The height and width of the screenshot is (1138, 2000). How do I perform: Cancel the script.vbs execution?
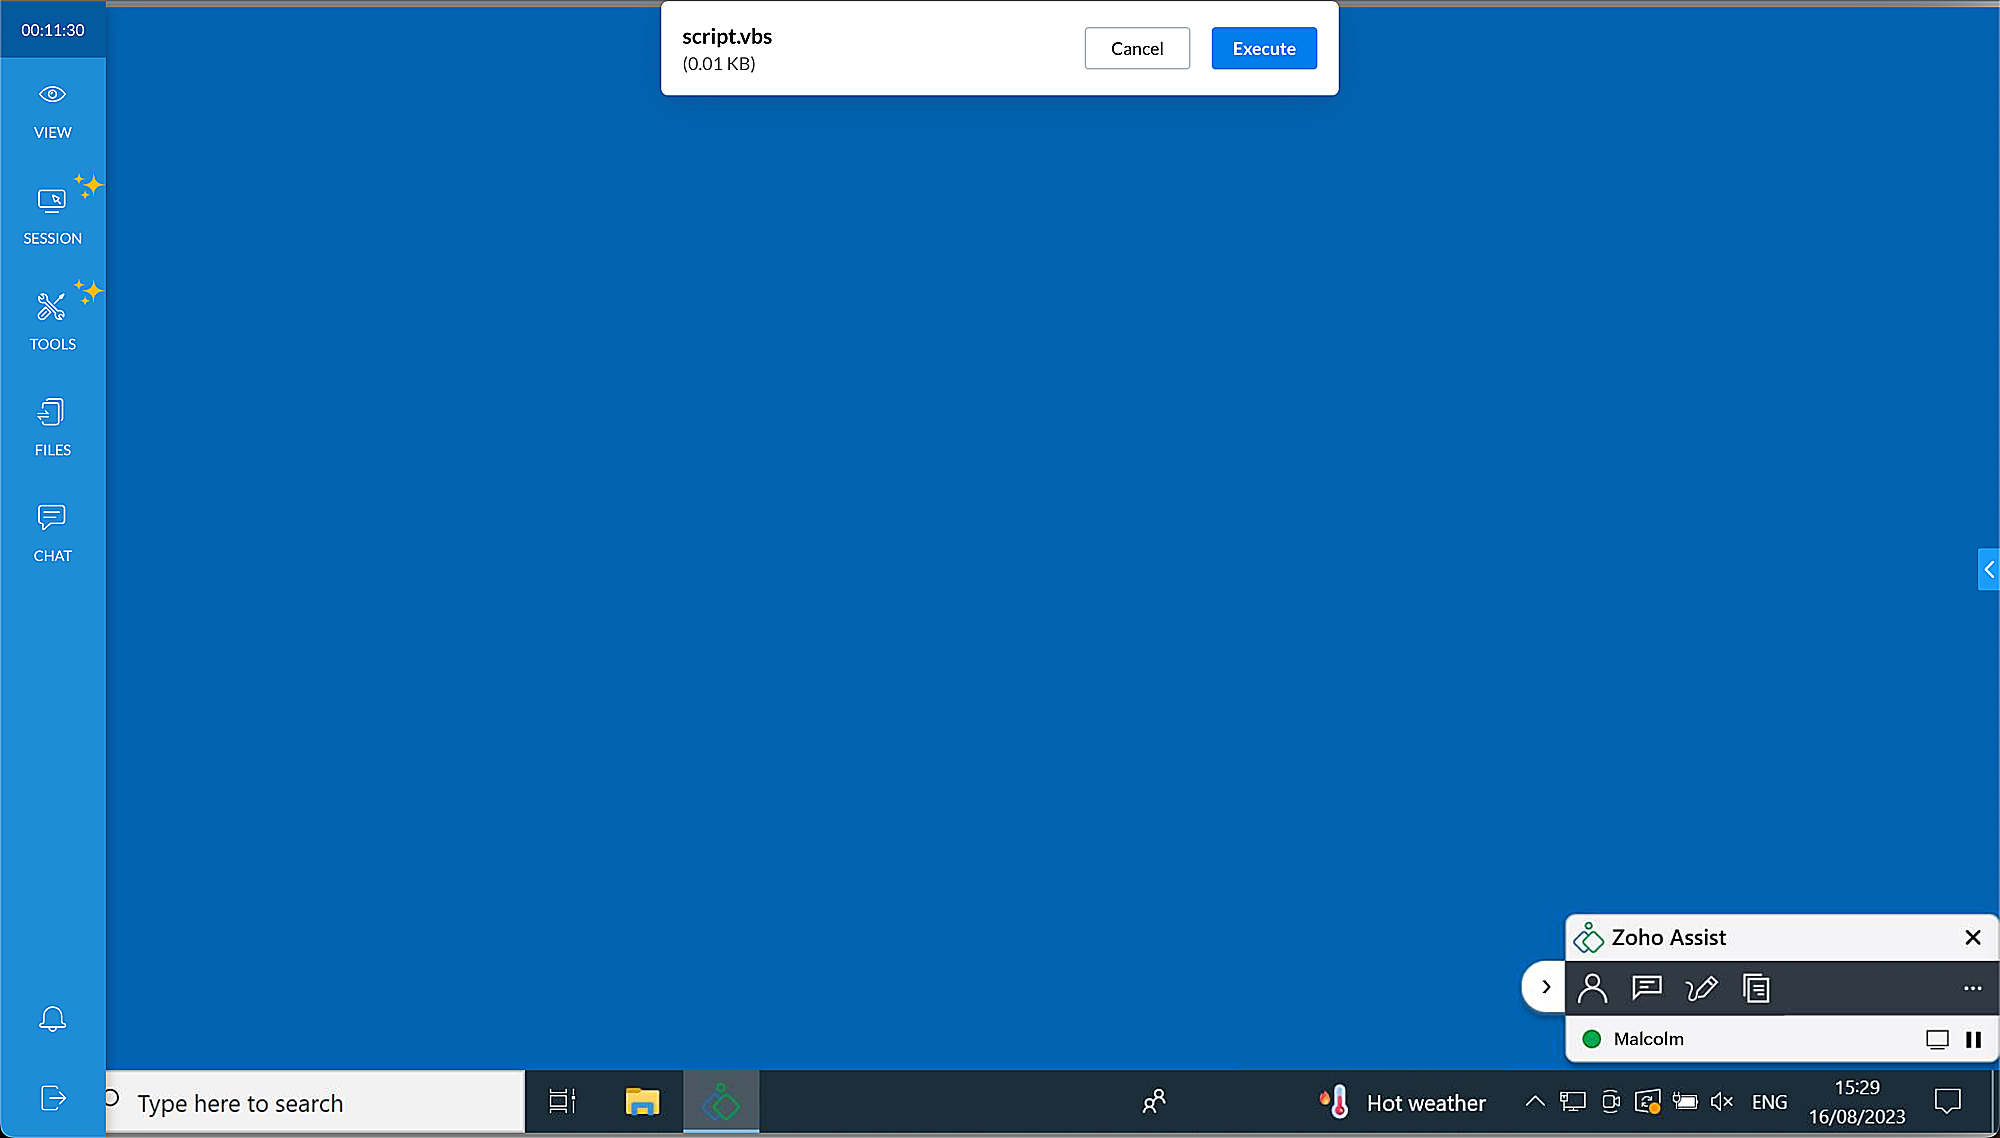tap(1136, 48)
